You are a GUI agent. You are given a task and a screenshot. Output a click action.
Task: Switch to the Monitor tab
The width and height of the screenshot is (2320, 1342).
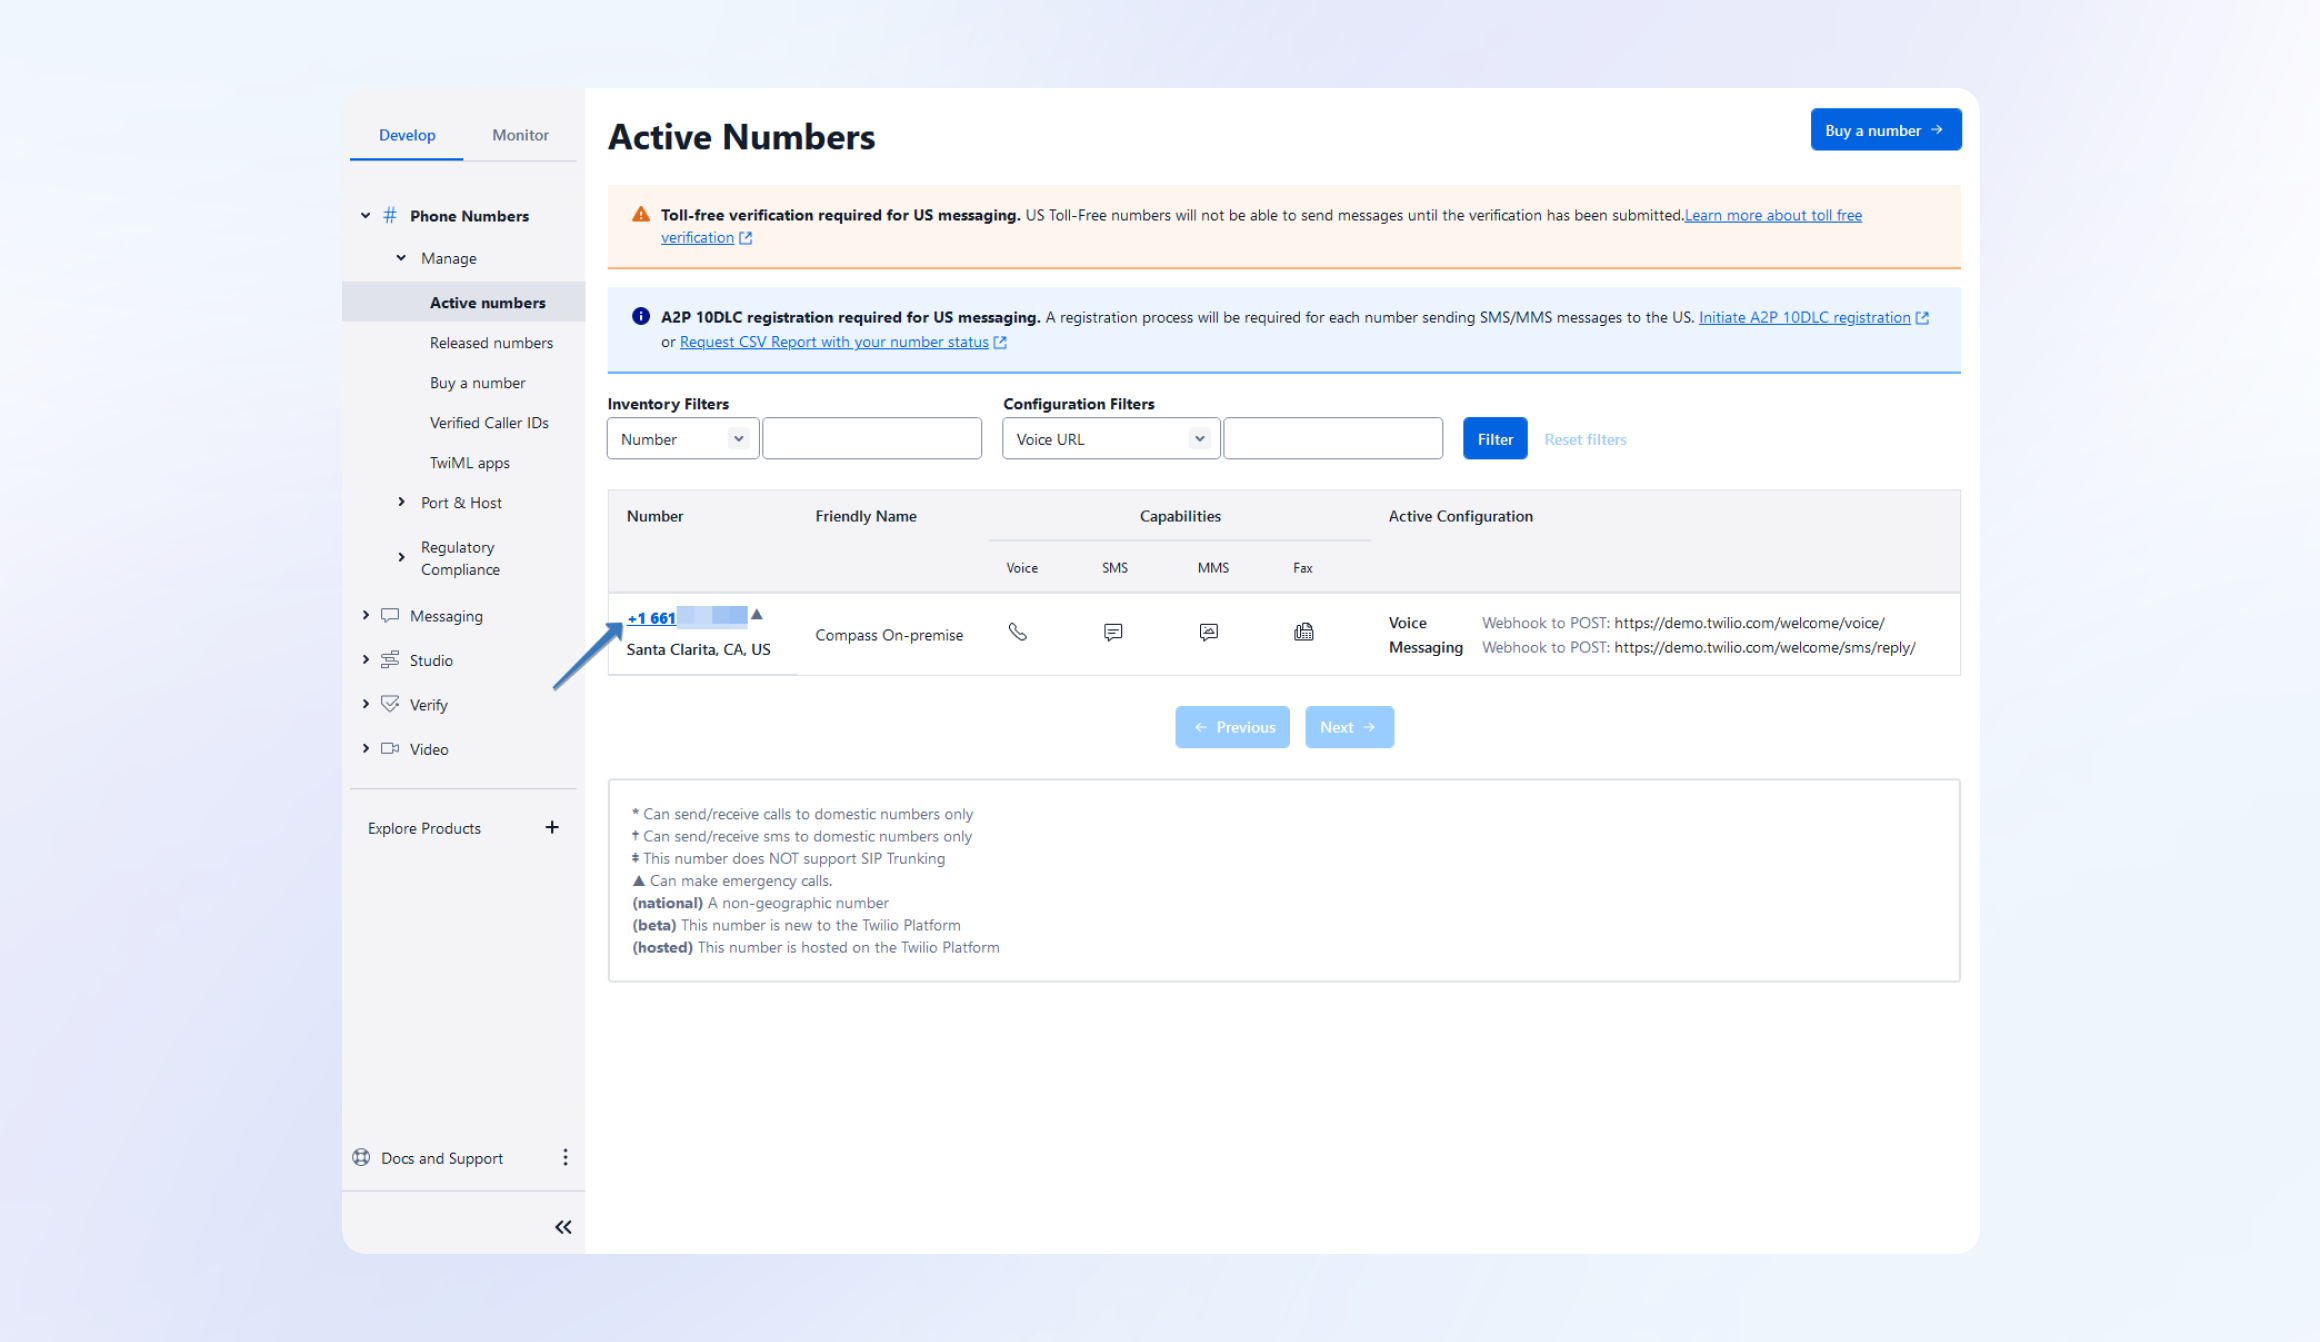[x=520, y=135]
